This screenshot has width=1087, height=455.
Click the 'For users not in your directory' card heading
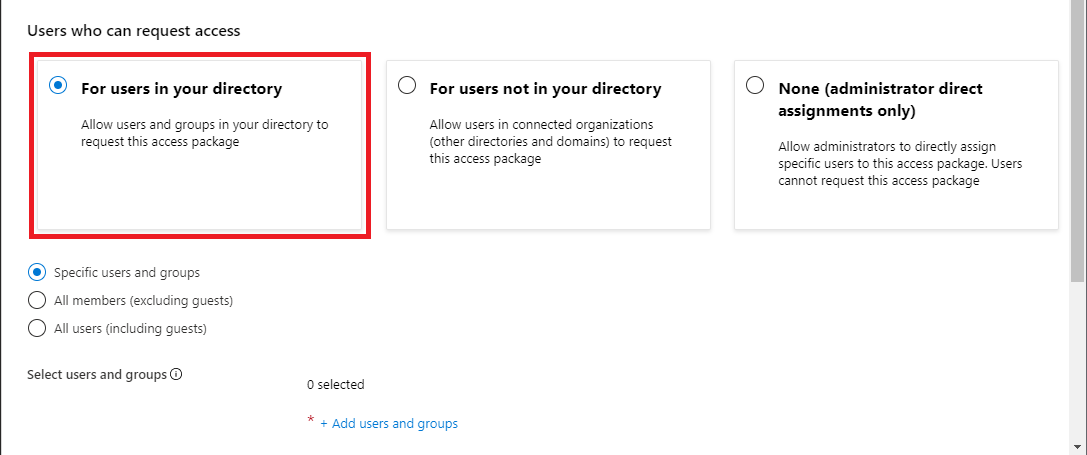545,89
